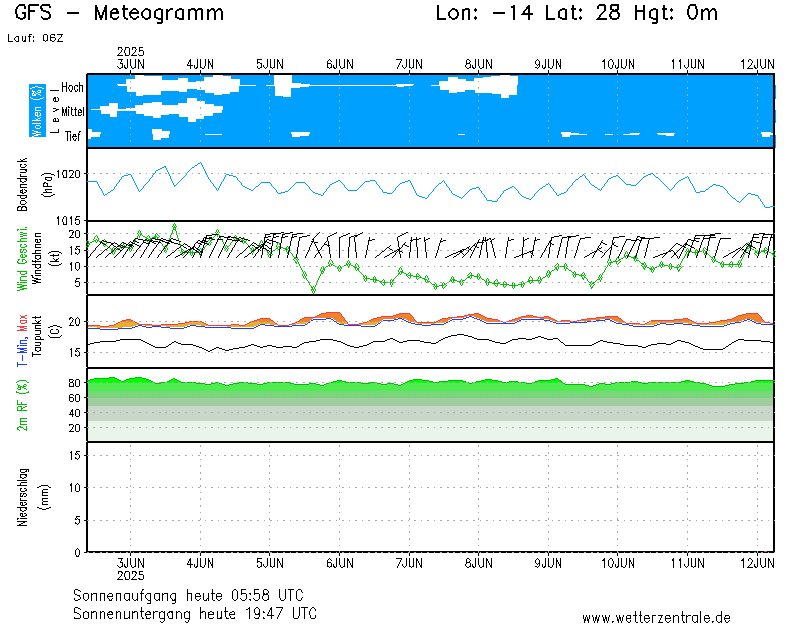Click the '(hPa)' unit label
The width and height of the screenshot is (800, 625).
pyautogui.click(x=47, y=185)
